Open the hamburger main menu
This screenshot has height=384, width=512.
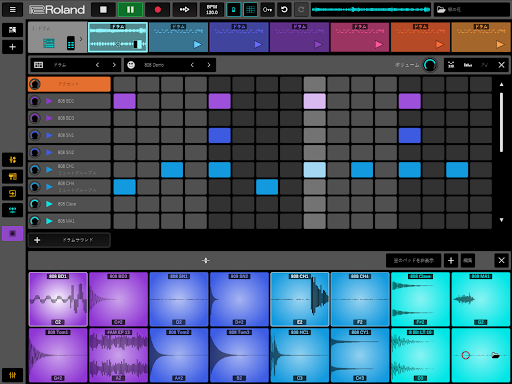tap(12, 9)
